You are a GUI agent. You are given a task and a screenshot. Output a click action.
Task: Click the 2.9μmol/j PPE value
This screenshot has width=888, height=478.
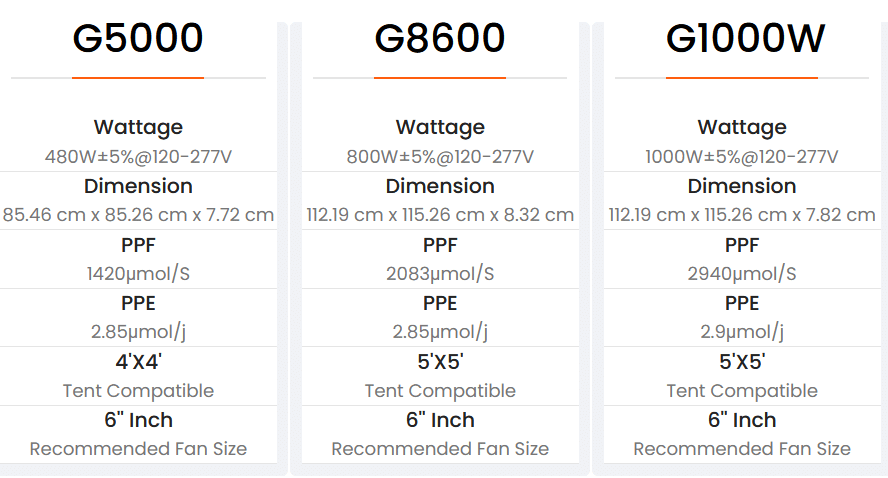[742, 331]
